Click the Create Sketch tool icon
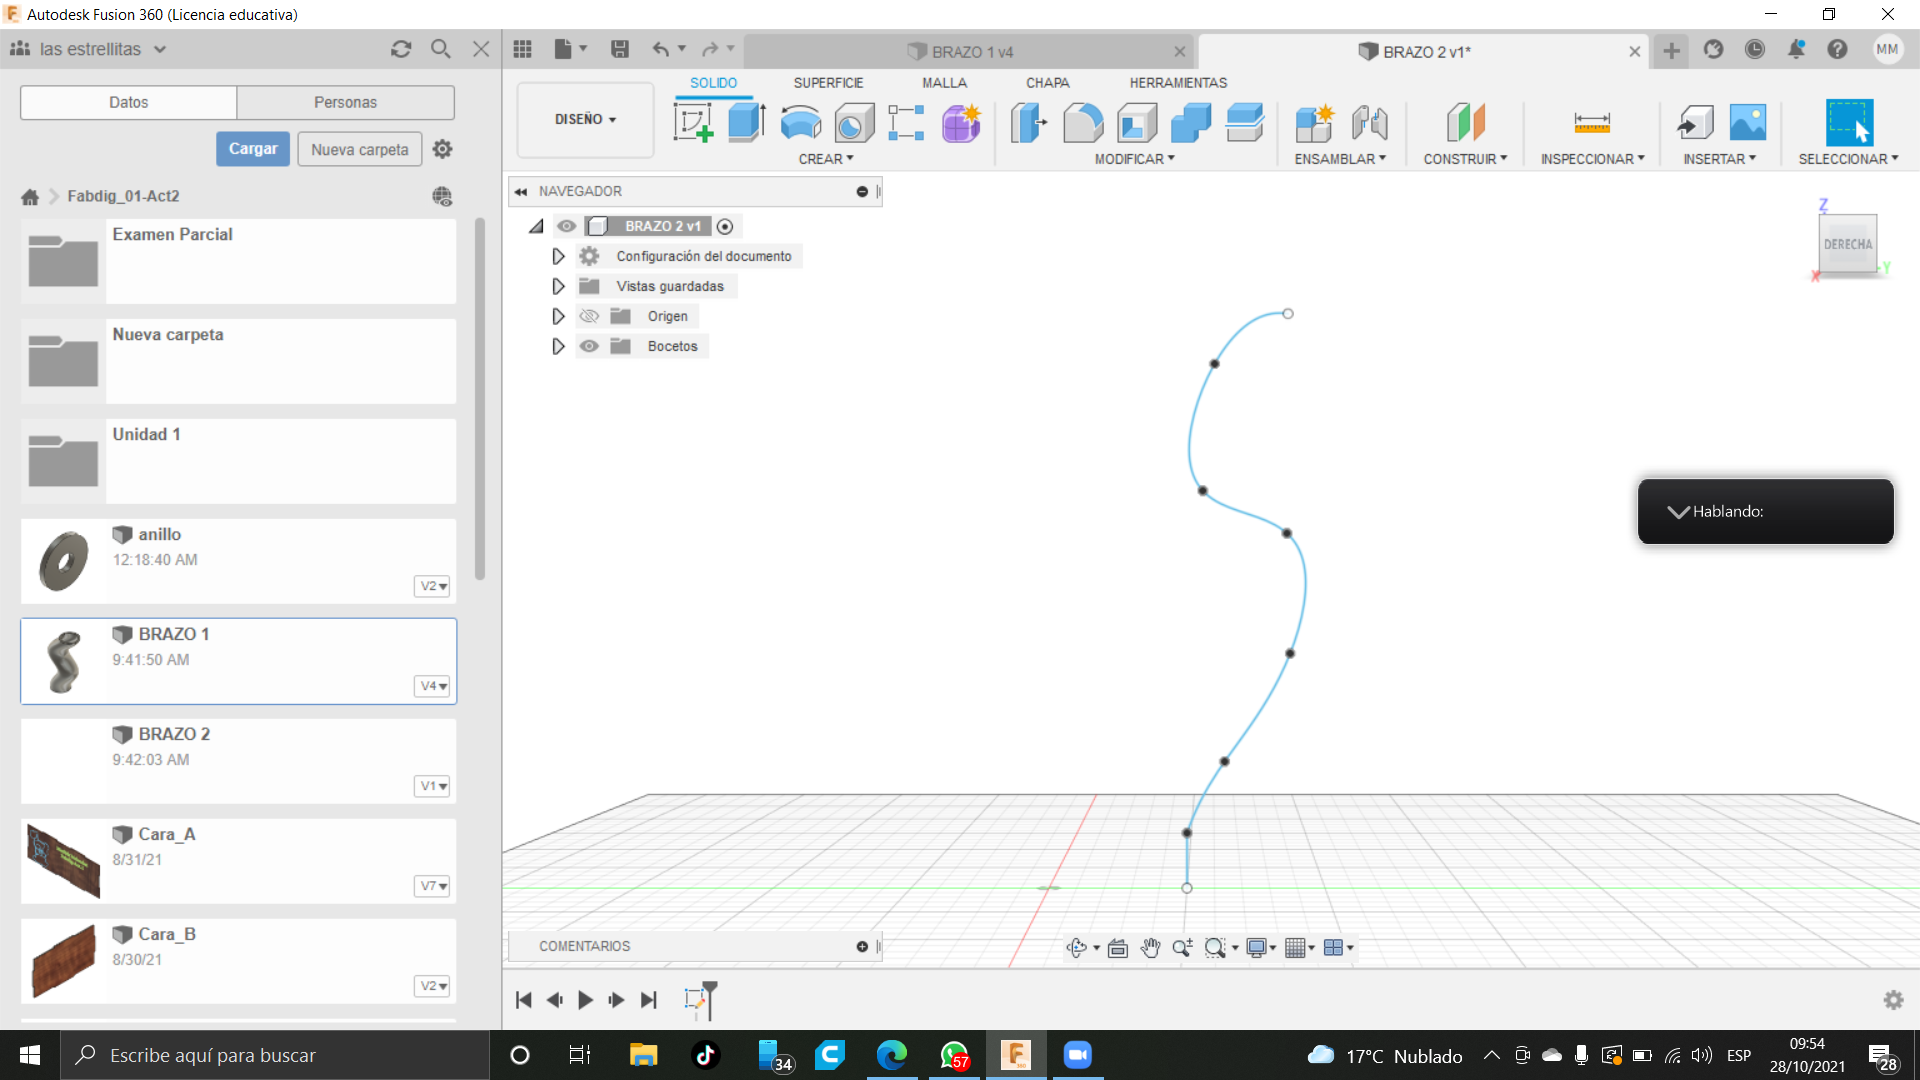 693,123
